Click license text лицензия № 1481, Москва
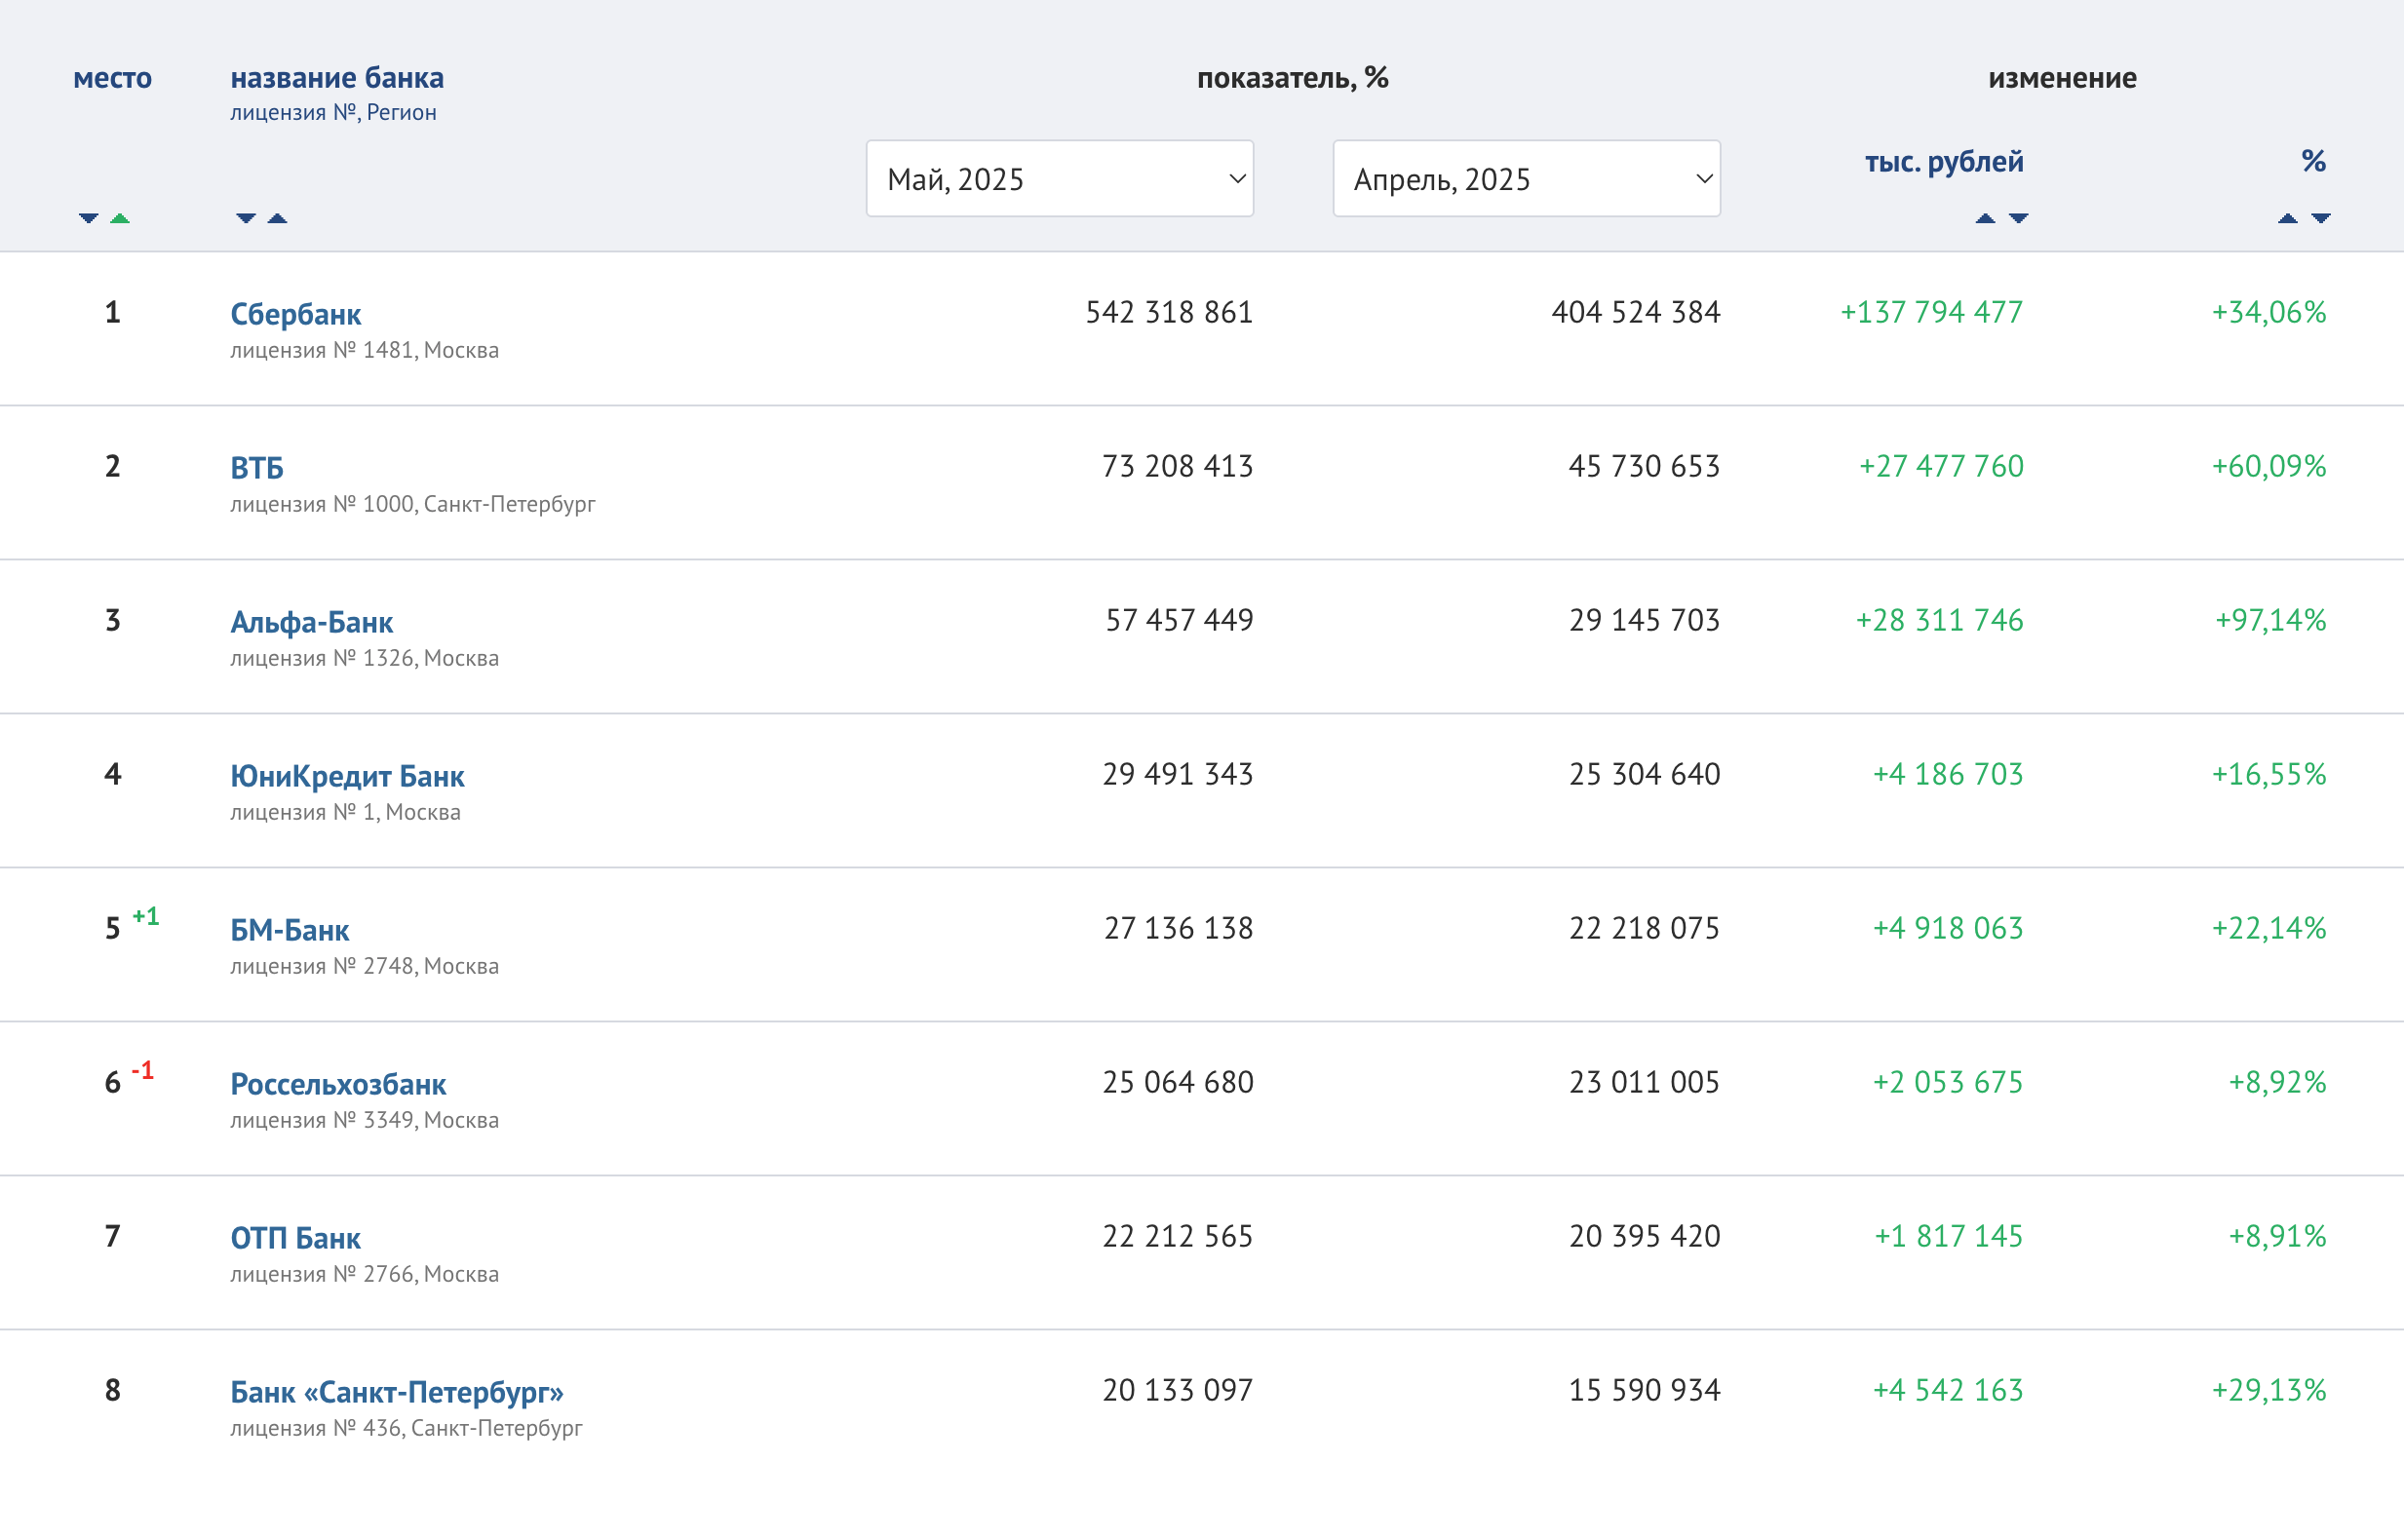Image resolution: width=2404 pixels, height=1540 pixels. tap(364, 350)
